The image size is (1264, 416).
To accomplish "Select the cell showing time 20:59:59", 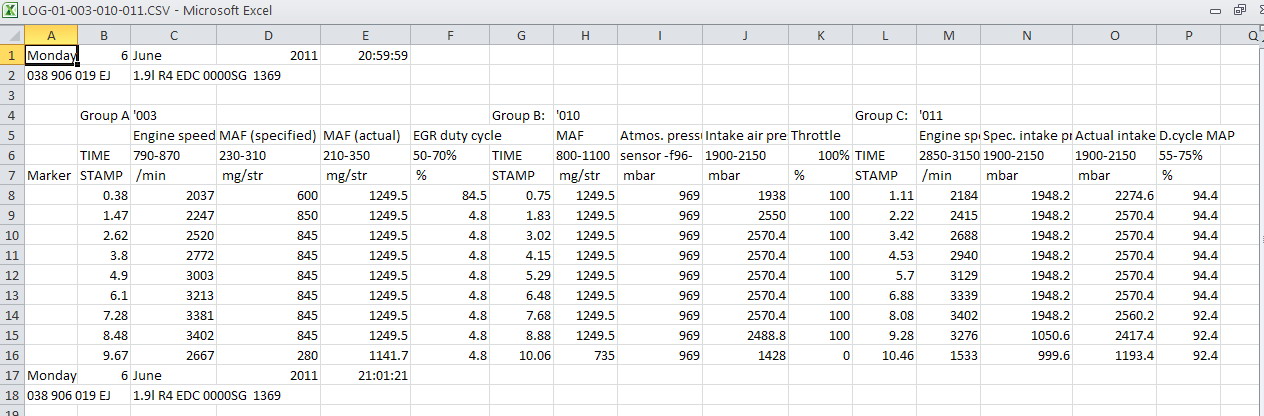I will tap(365, 55).
